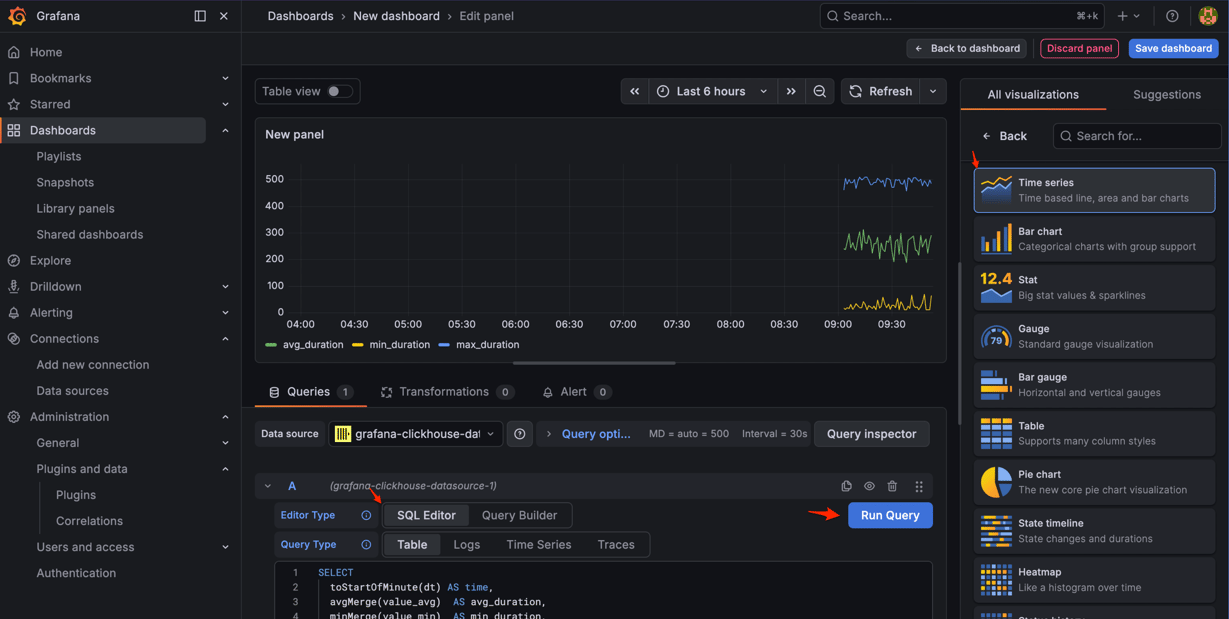Click the Administration gear icon
Screen dimensions: 1229x619
pyautogui.click(x=14, y=416)
